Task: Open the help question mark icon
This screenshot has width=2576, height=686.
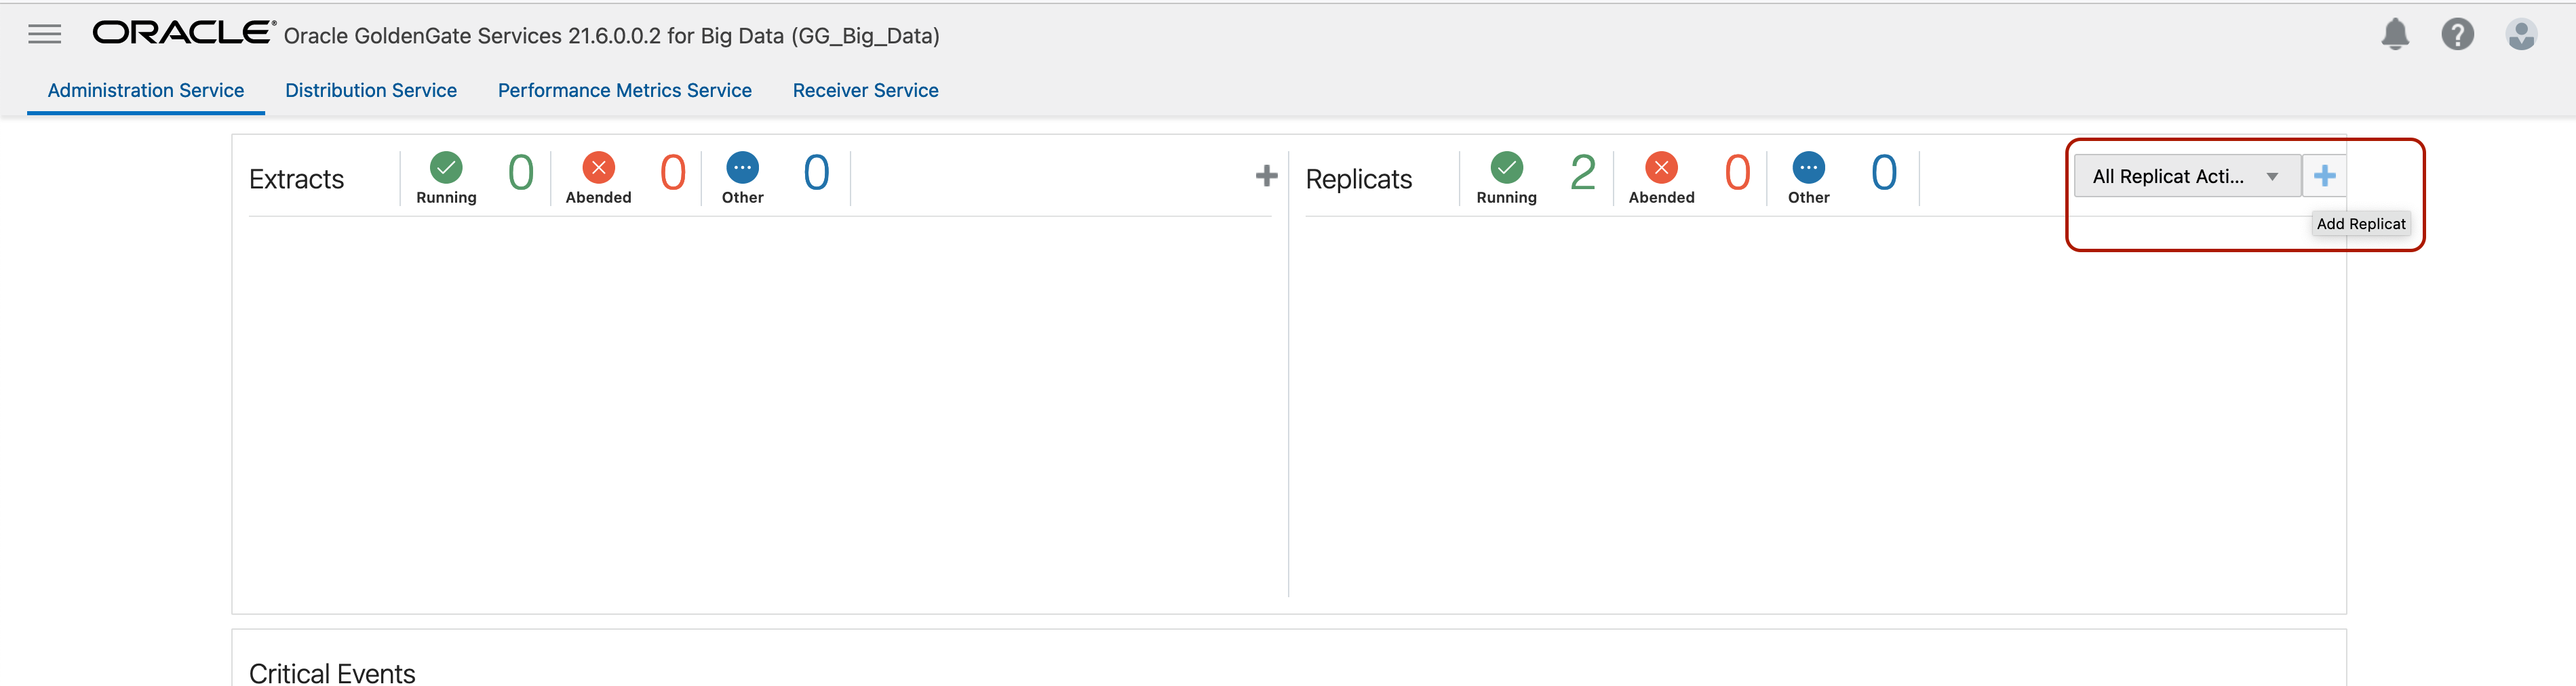Action: coord(2456,35)
